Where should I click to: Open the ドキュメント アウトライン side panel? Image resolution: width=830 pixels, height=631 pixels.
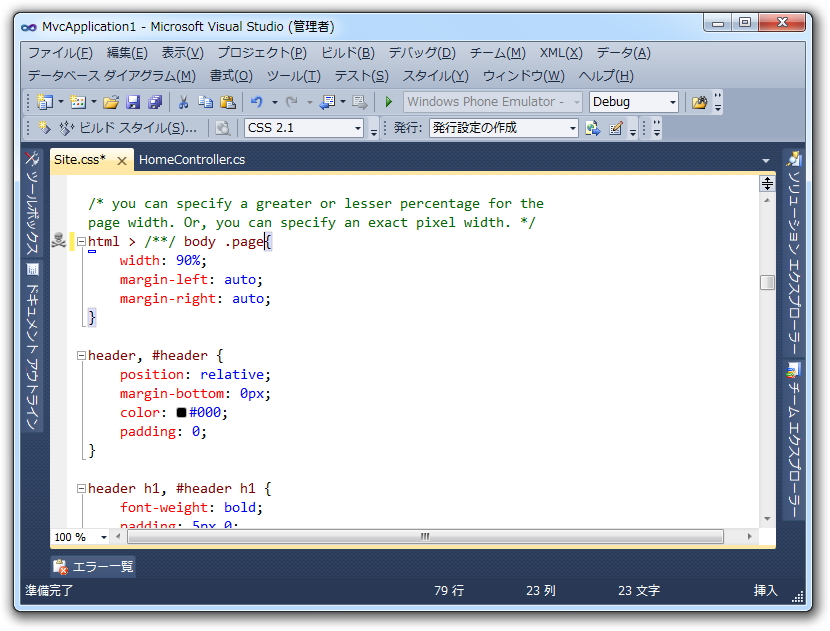(x=32, y=347)
